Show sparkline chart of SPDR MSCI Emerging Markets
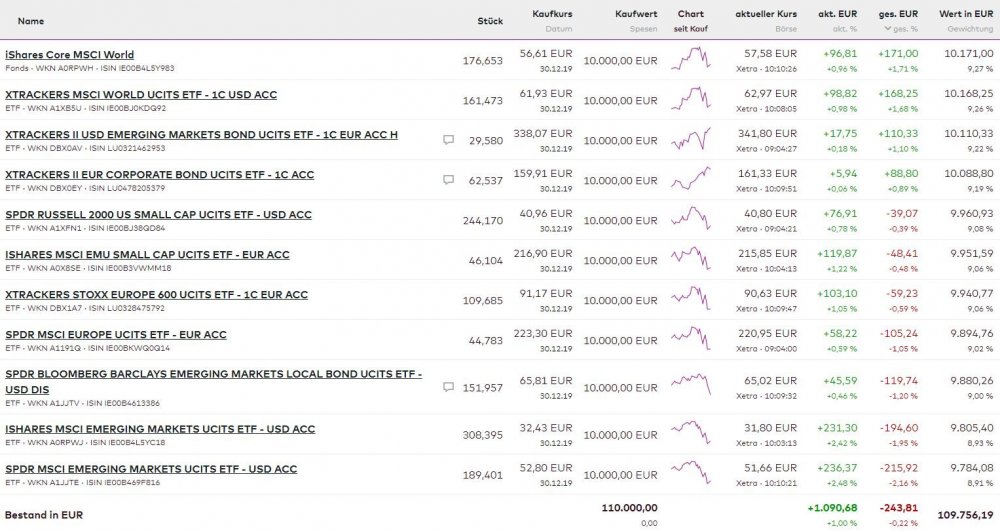The height and width of the screenshot is (531, 1000). pyautogui.click(x=691, y=474)
